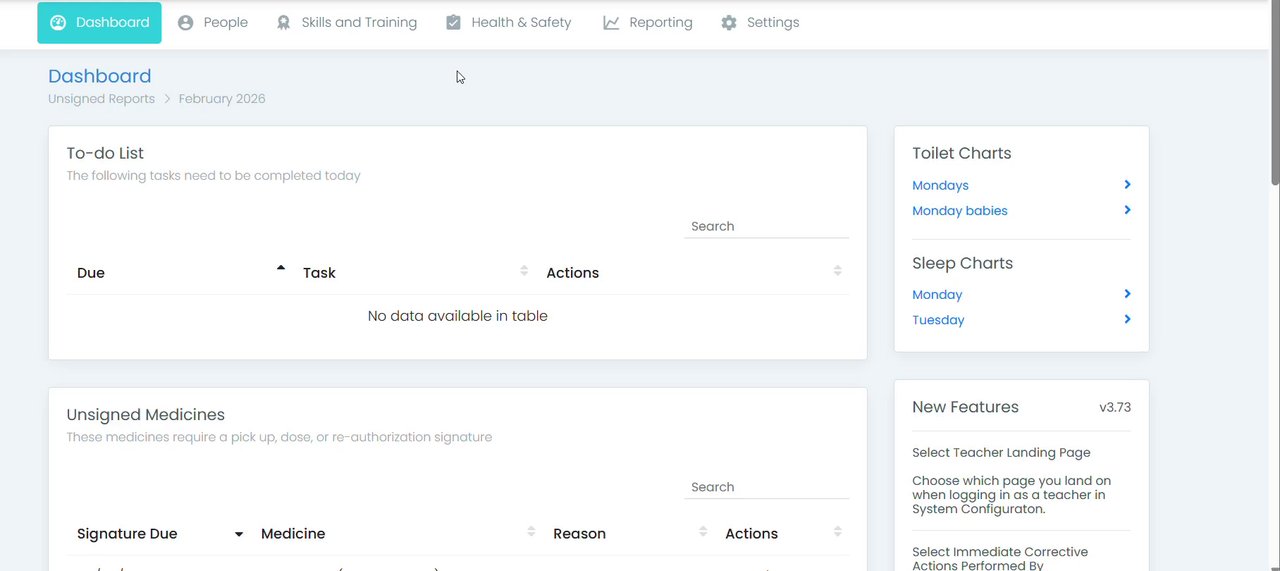The width and height of the screenshot is (1280, 571).
Task: Open the Monday sleep chart link
Action: (x=937, y=295)
